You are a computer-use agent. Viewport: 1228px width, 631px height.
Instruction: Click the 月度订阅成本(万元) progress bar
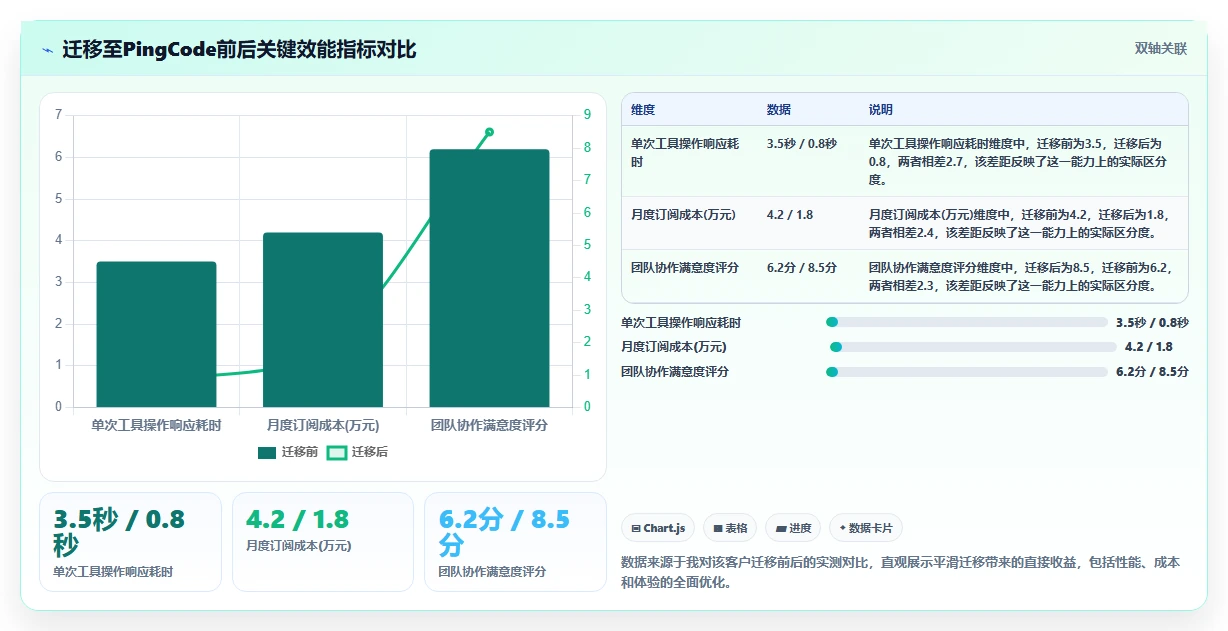[x=973, y=347]
